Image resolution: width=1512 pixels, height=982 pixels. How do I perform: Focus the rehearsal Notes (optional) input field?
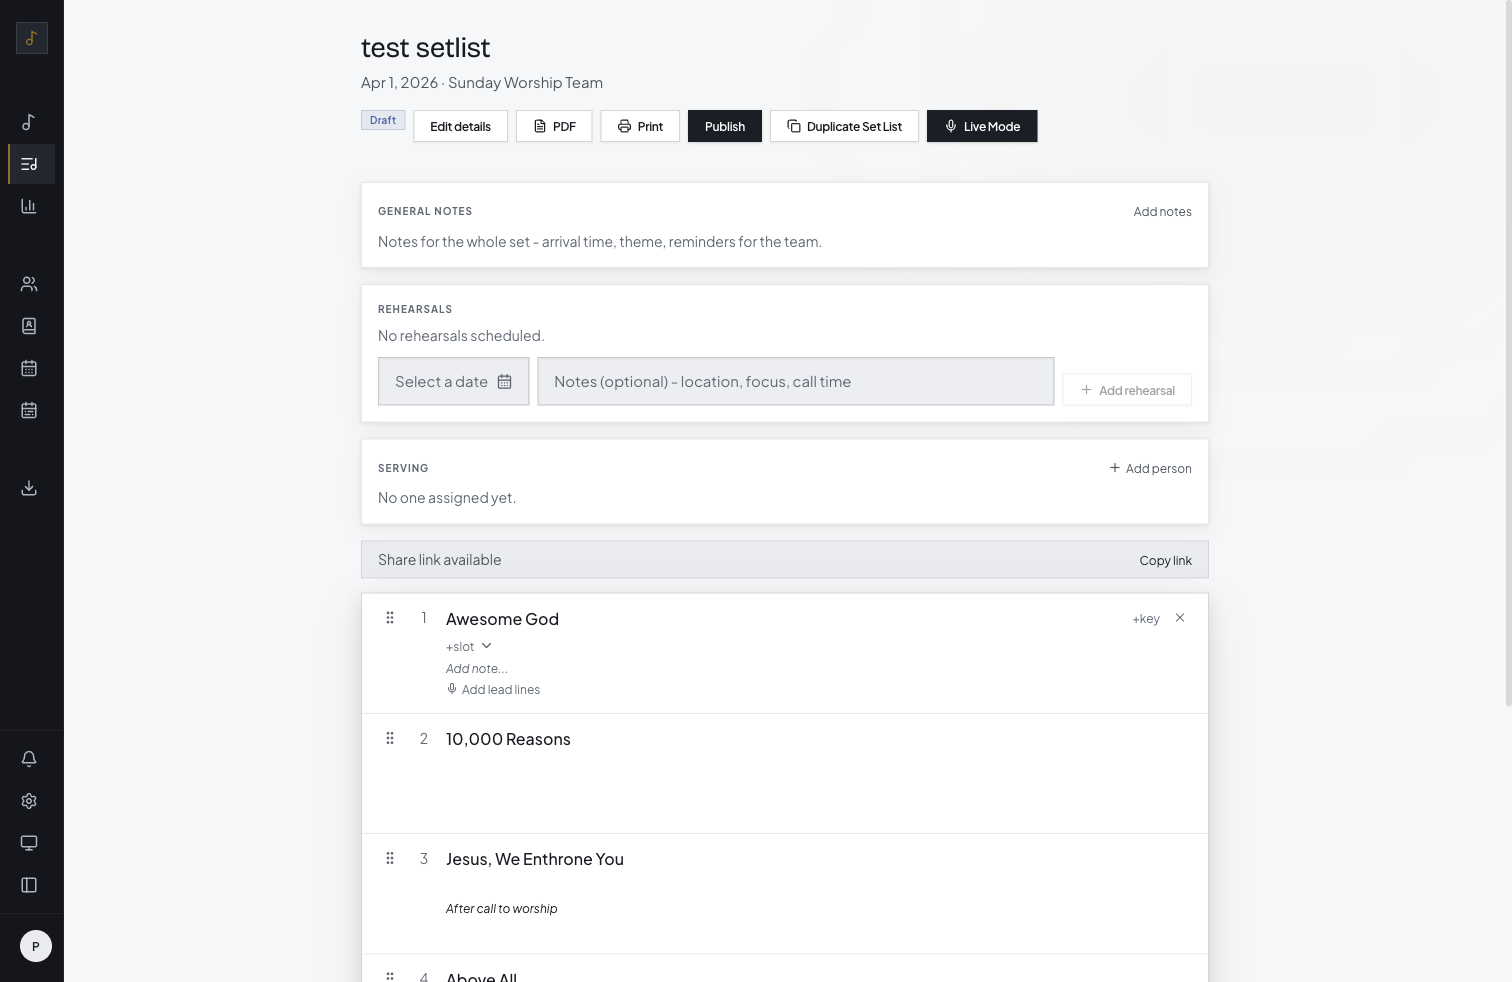796,382
